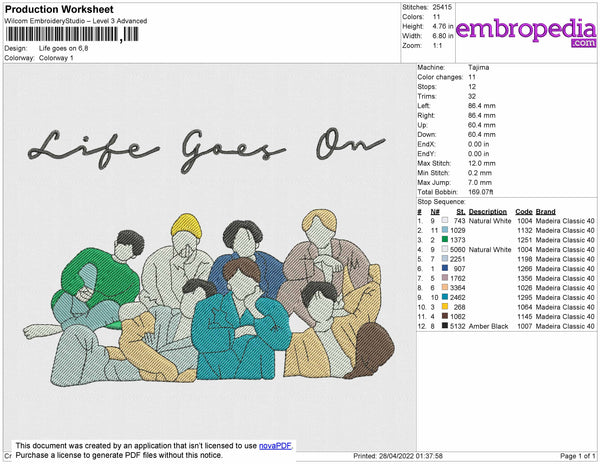Click the 'Code' column header

tap(524, 212)
